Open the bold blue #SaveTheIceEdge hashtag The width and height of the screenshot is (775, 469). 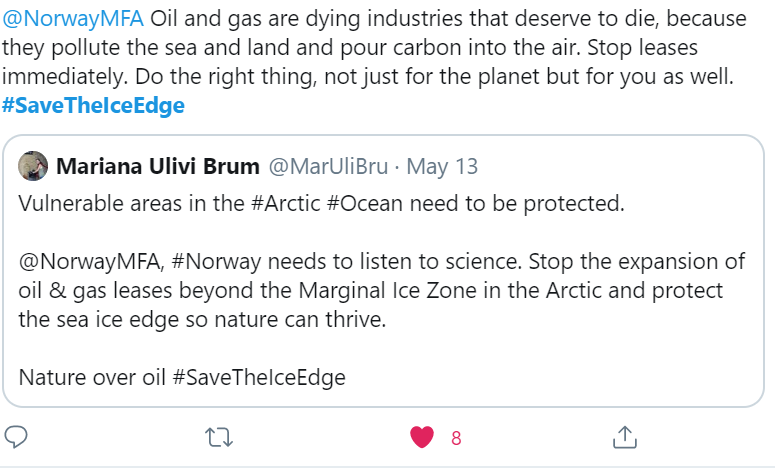coord(93,105)
